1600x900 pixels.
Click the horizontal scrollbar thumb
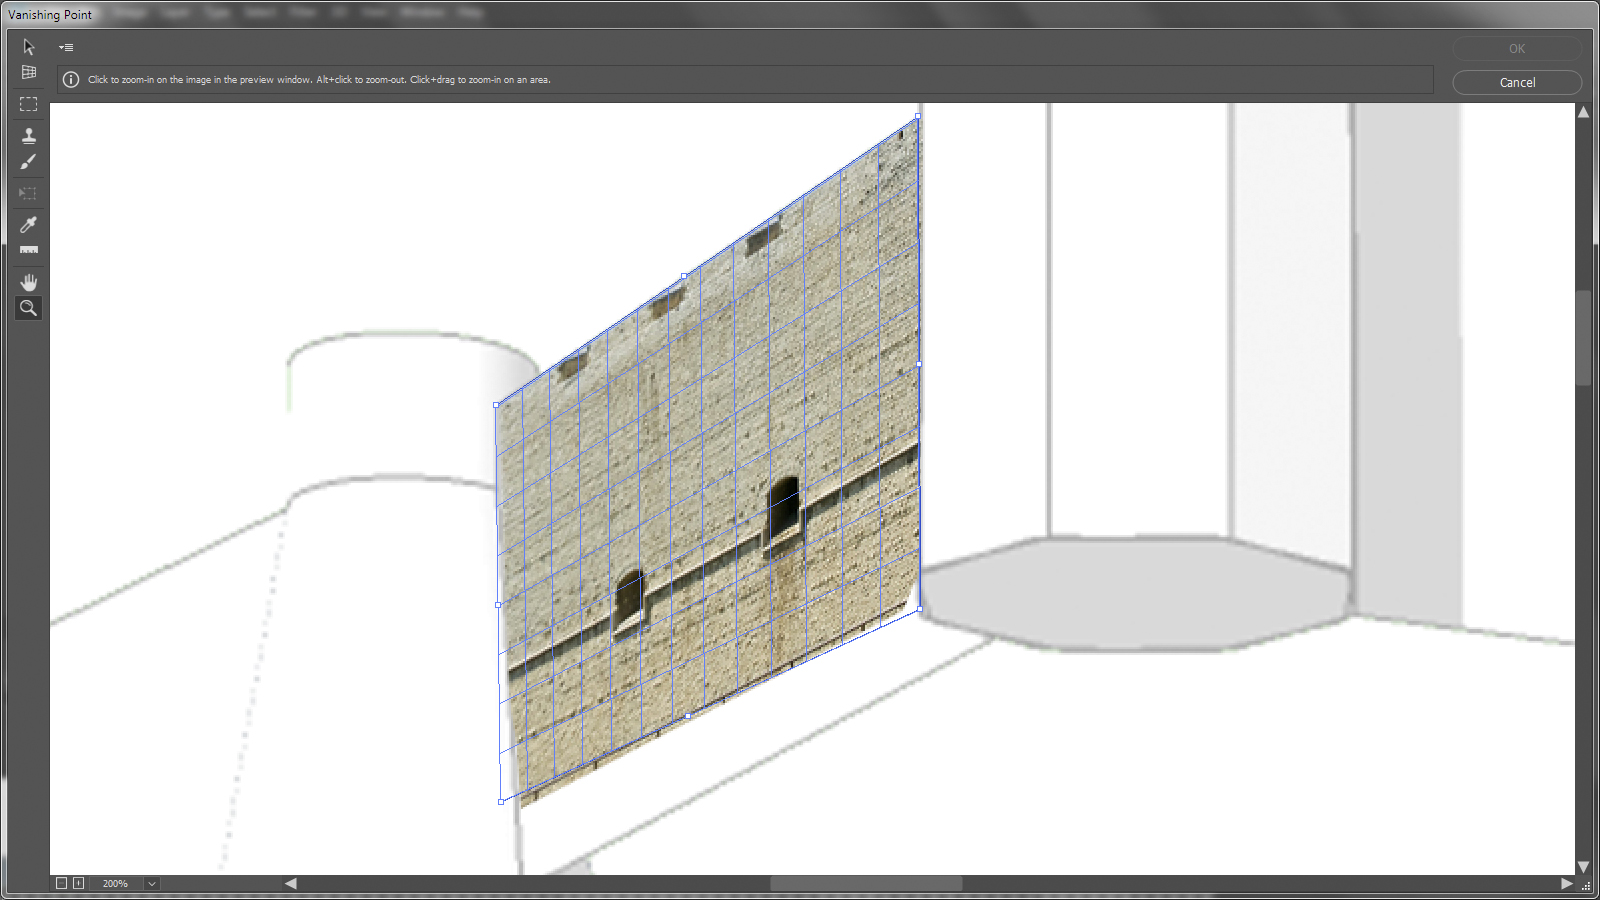[865, 884]
